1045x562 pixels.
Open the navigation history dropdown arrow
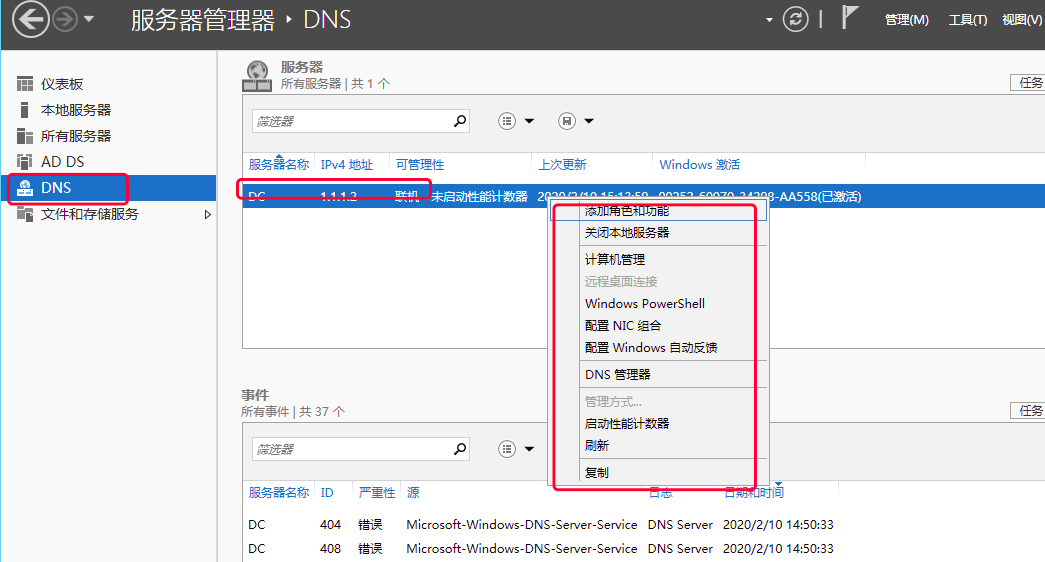click(89, 19)
